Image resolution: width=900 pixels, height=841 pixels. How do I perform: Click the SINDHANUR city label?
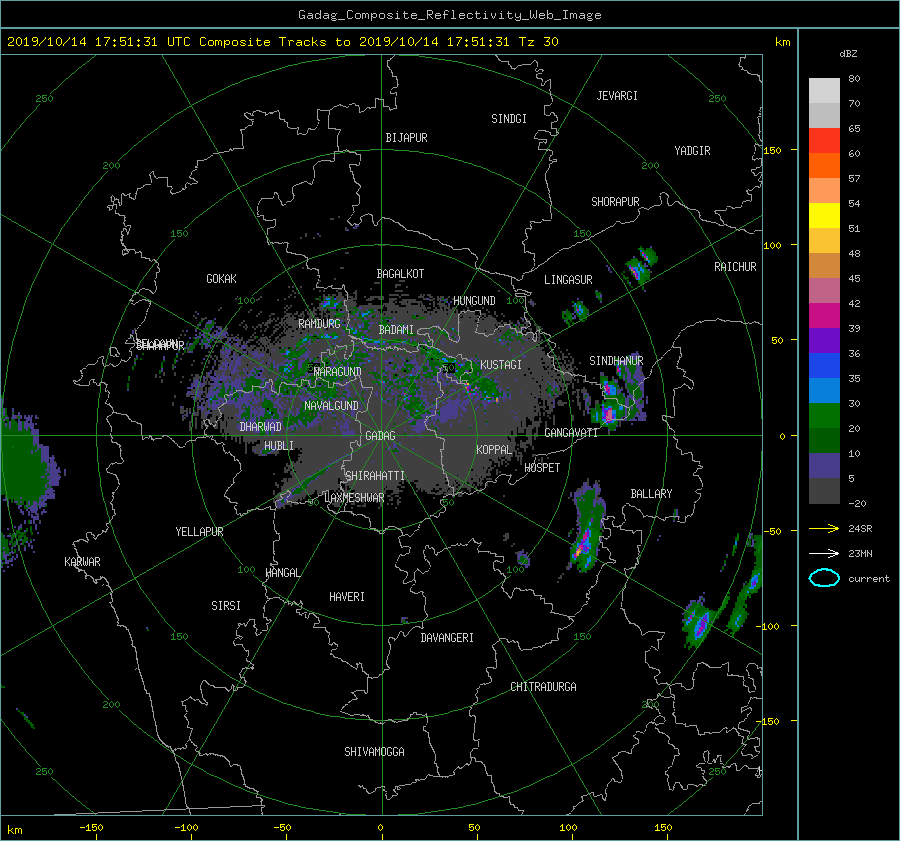pyautogui.click(x=616, y=361)
